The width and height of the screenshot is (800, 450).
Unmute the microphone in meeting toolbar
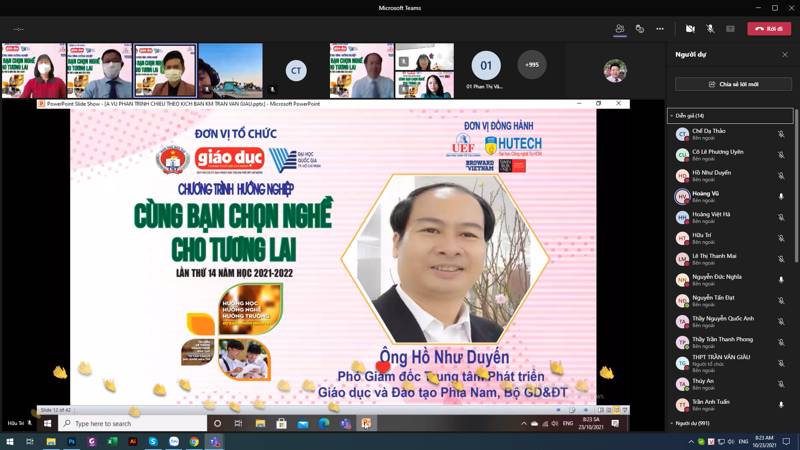[x=710, y=29]
